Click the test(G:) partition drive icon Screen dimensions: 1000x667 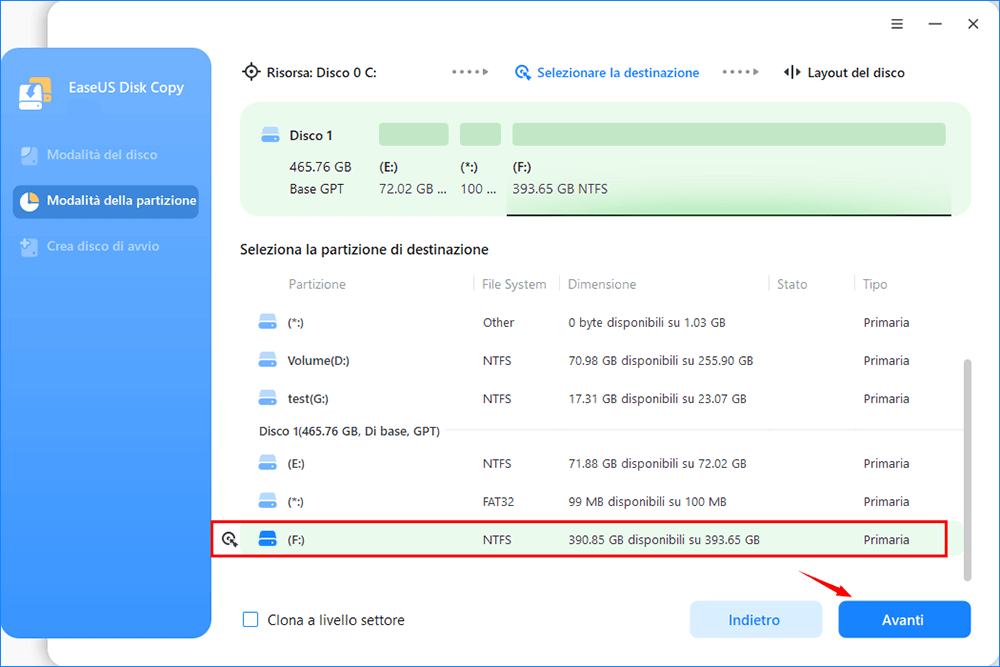tap(267, 398)
